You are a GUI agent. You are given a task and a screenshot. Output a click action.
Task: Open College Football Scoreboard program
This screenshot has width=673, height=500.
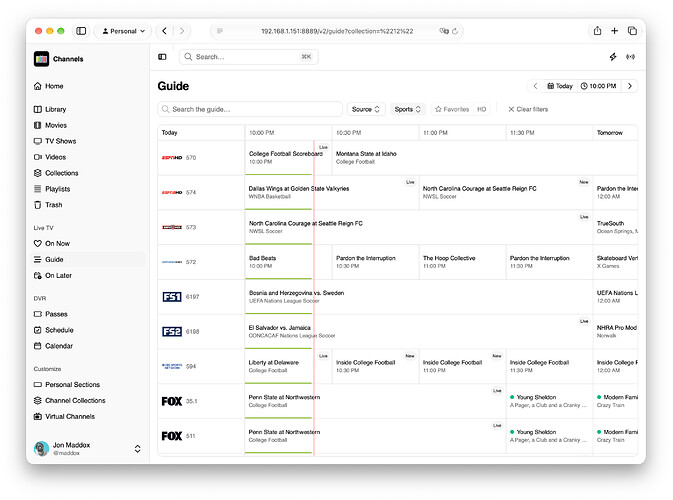[288, 158]
